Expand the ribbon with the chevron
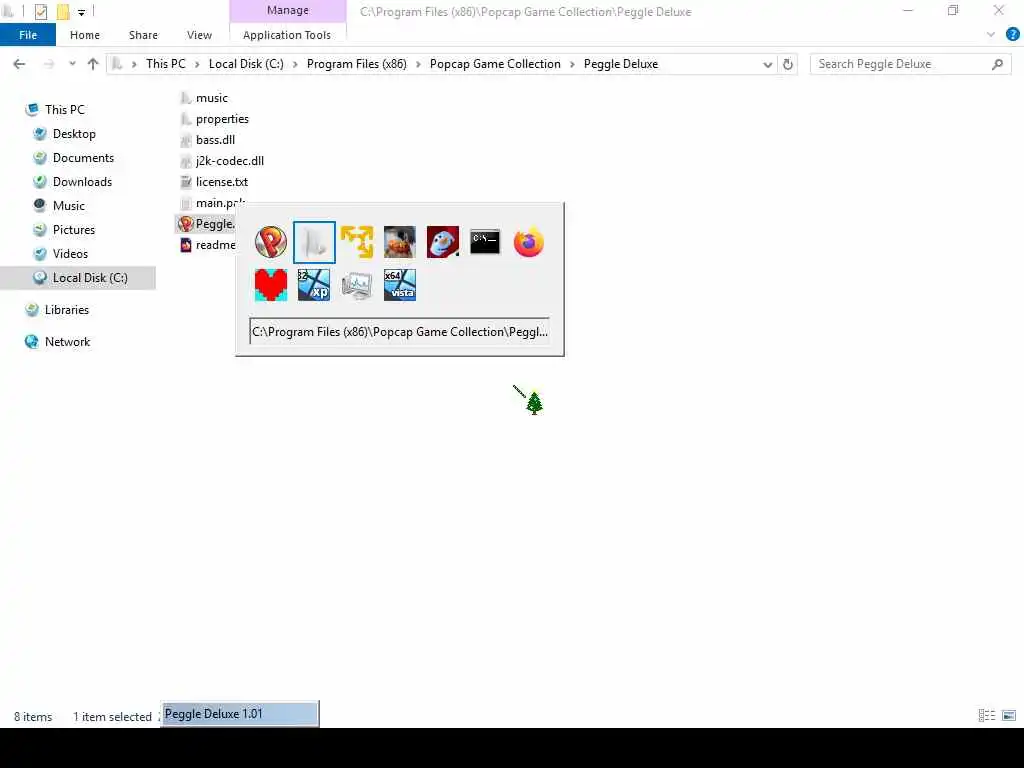1024x768 pixels. [x=991, y=35]
